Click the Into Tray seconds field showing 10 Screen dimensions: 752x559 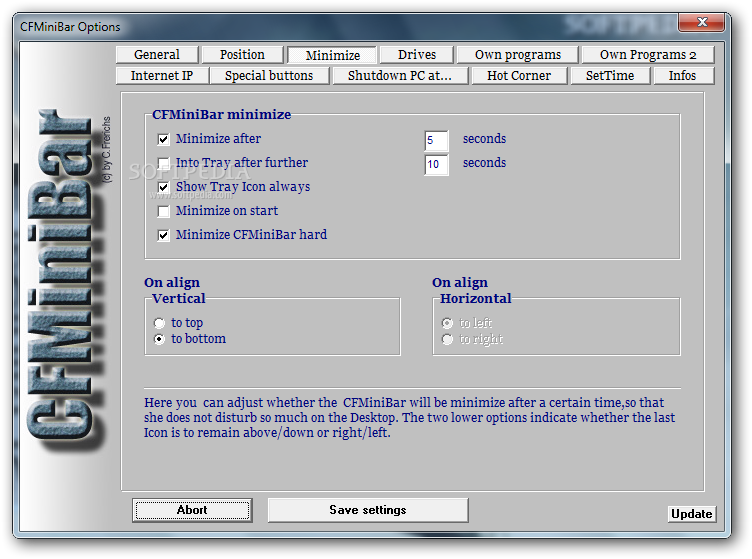pos(436,164)
